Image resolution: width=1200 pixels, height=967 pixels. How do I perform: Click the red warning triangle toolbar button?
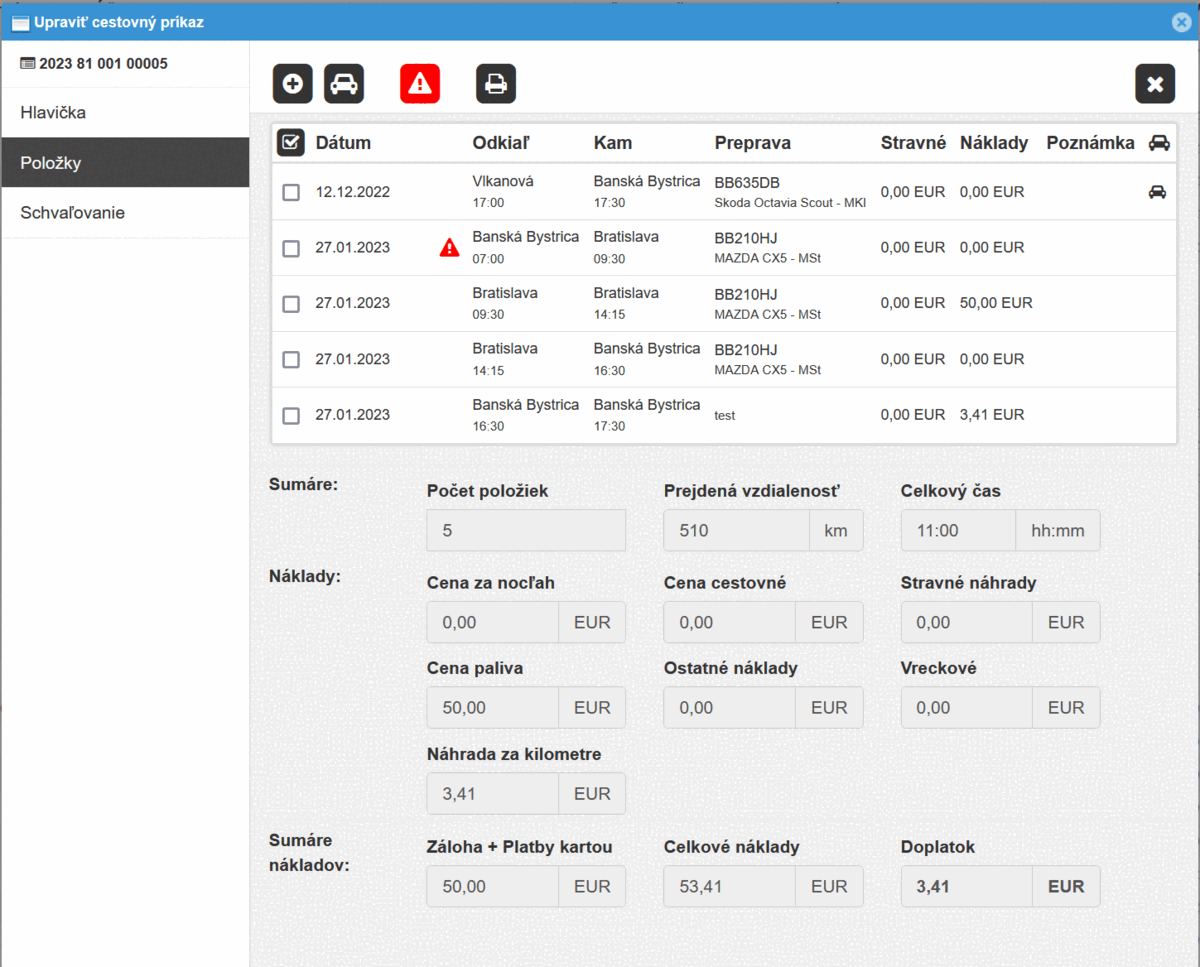click(x=420, y=84)
